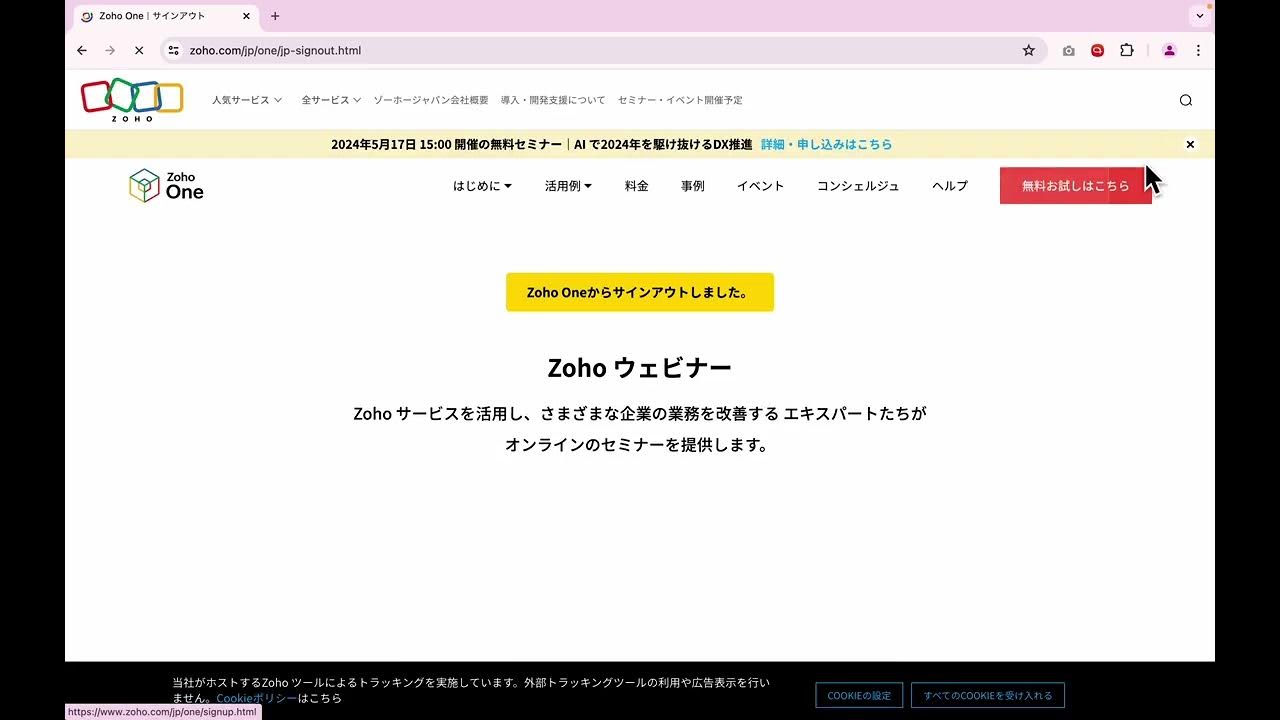Open a new browser tab with plus

(x=275, y=16)
